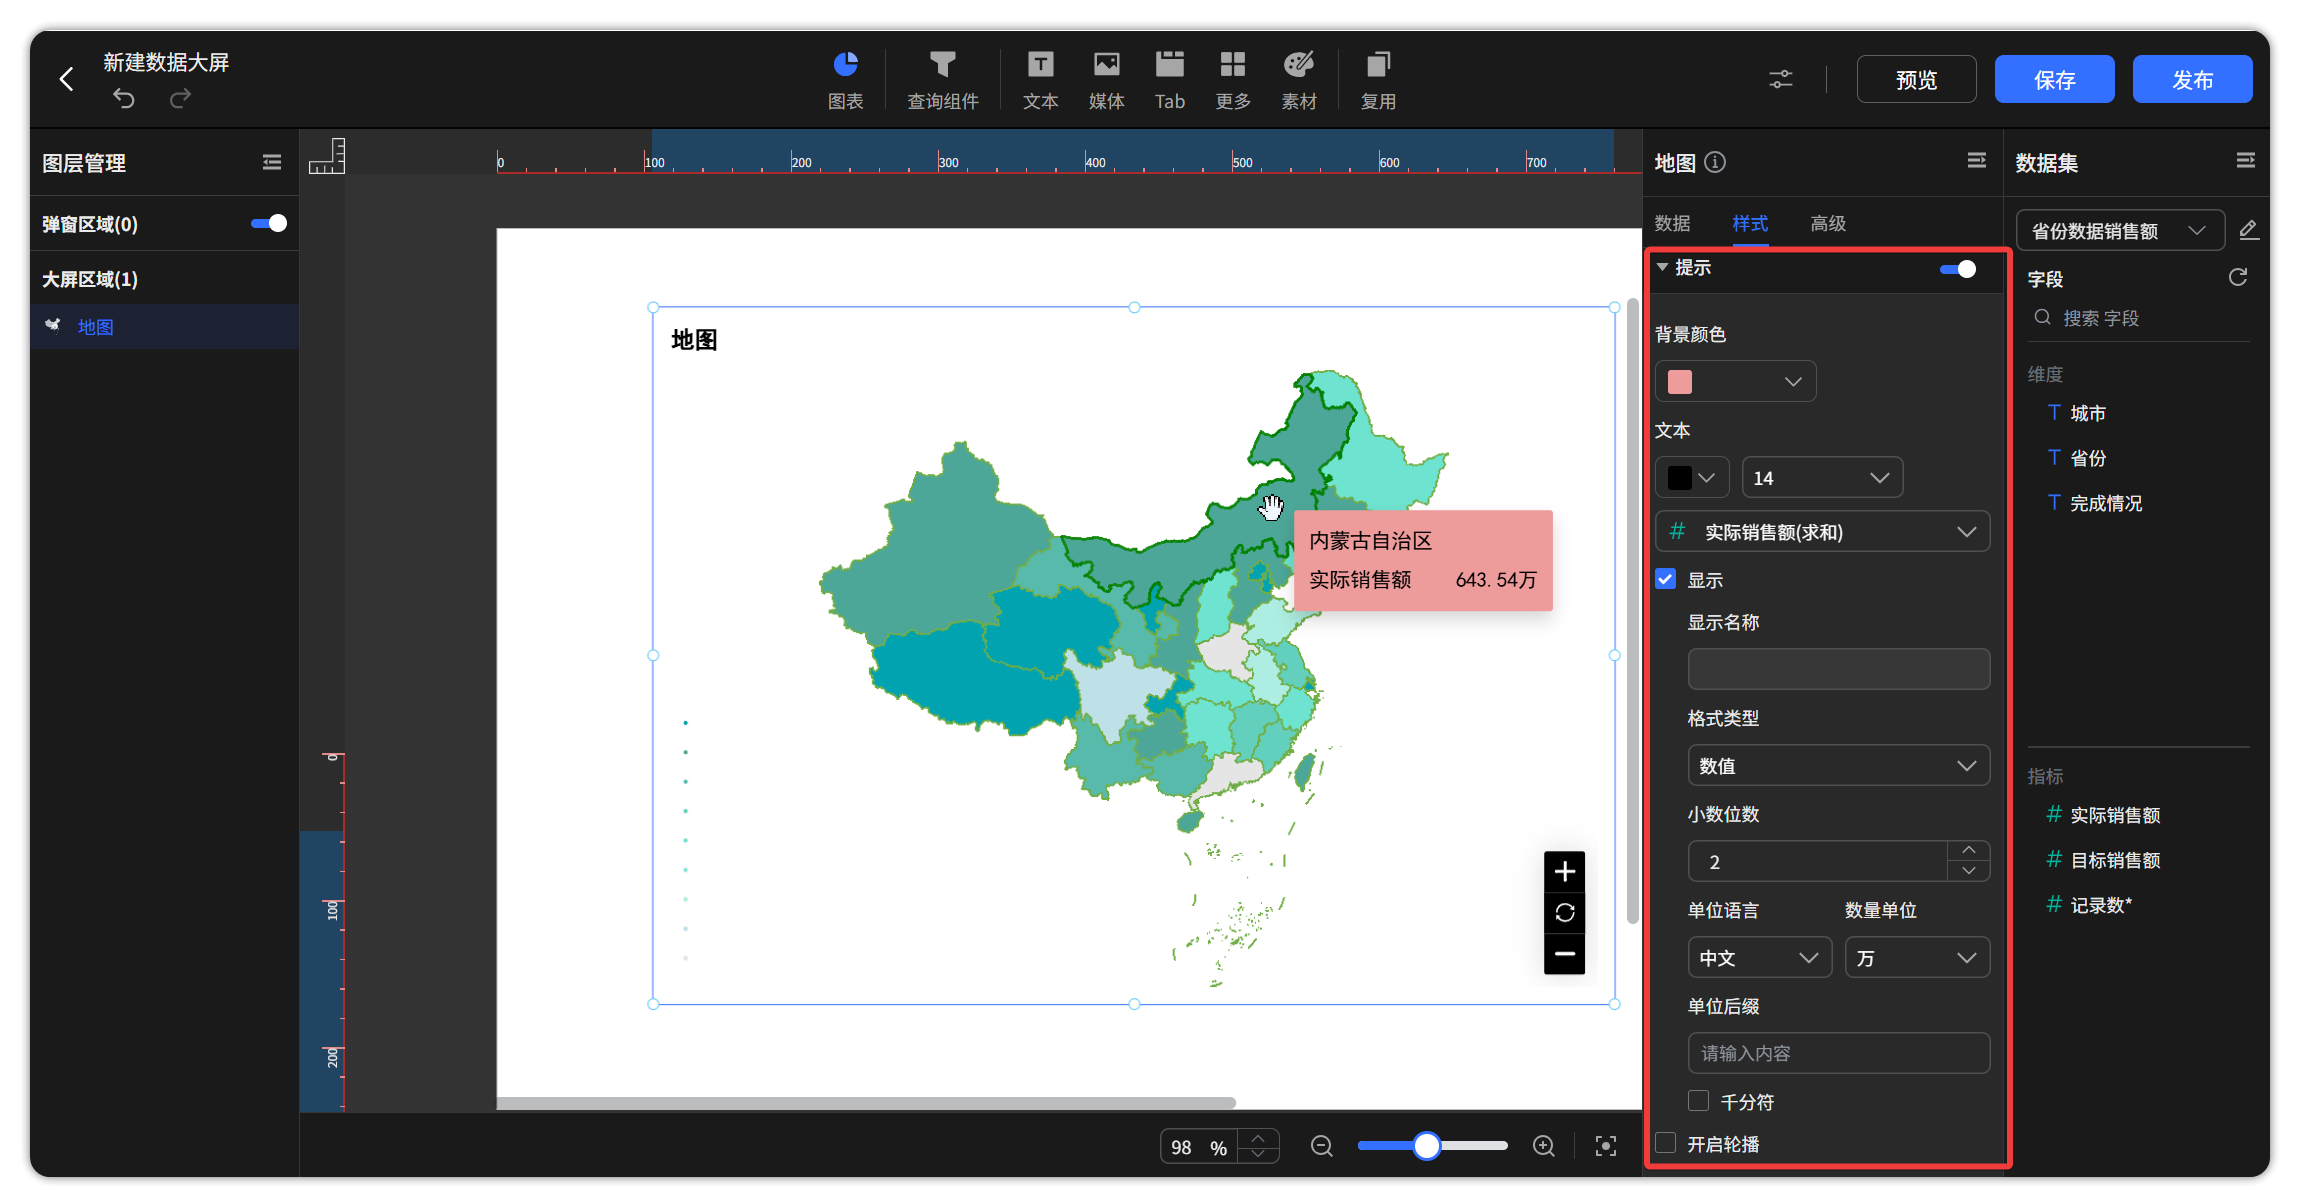Viewport: 2300px width, 1197px height.
Task: Toggle the 弹窗区域 switch
Action: point(269,223)
